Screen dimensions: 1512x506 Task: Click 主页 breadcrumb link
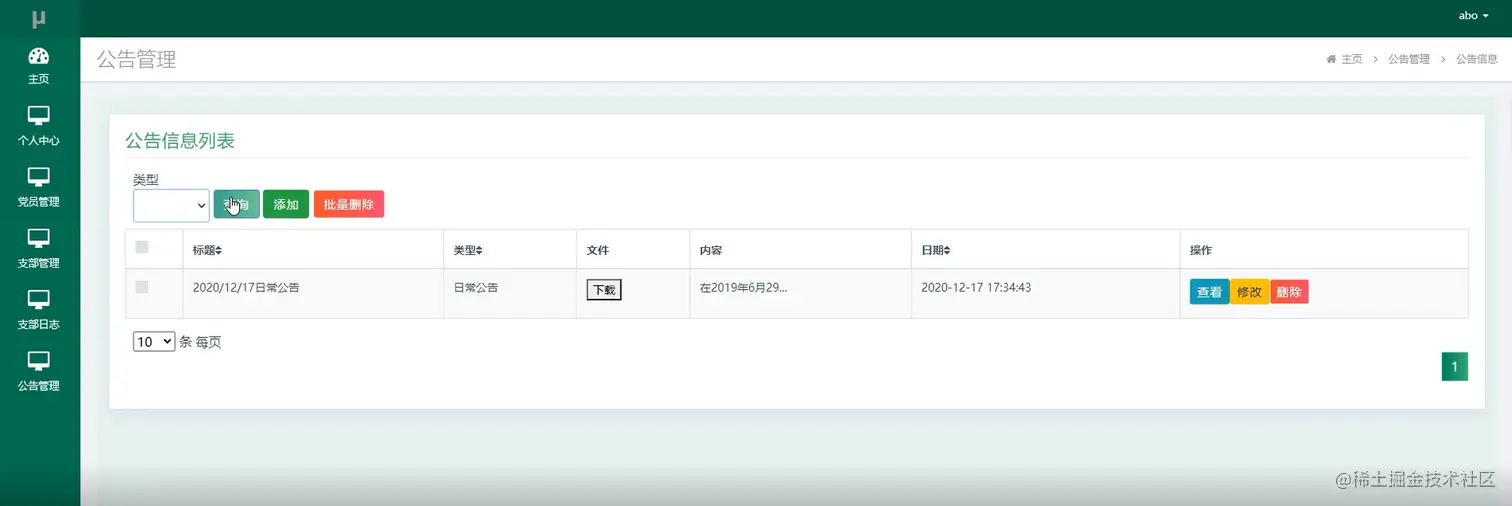[x=1351, y=59]
